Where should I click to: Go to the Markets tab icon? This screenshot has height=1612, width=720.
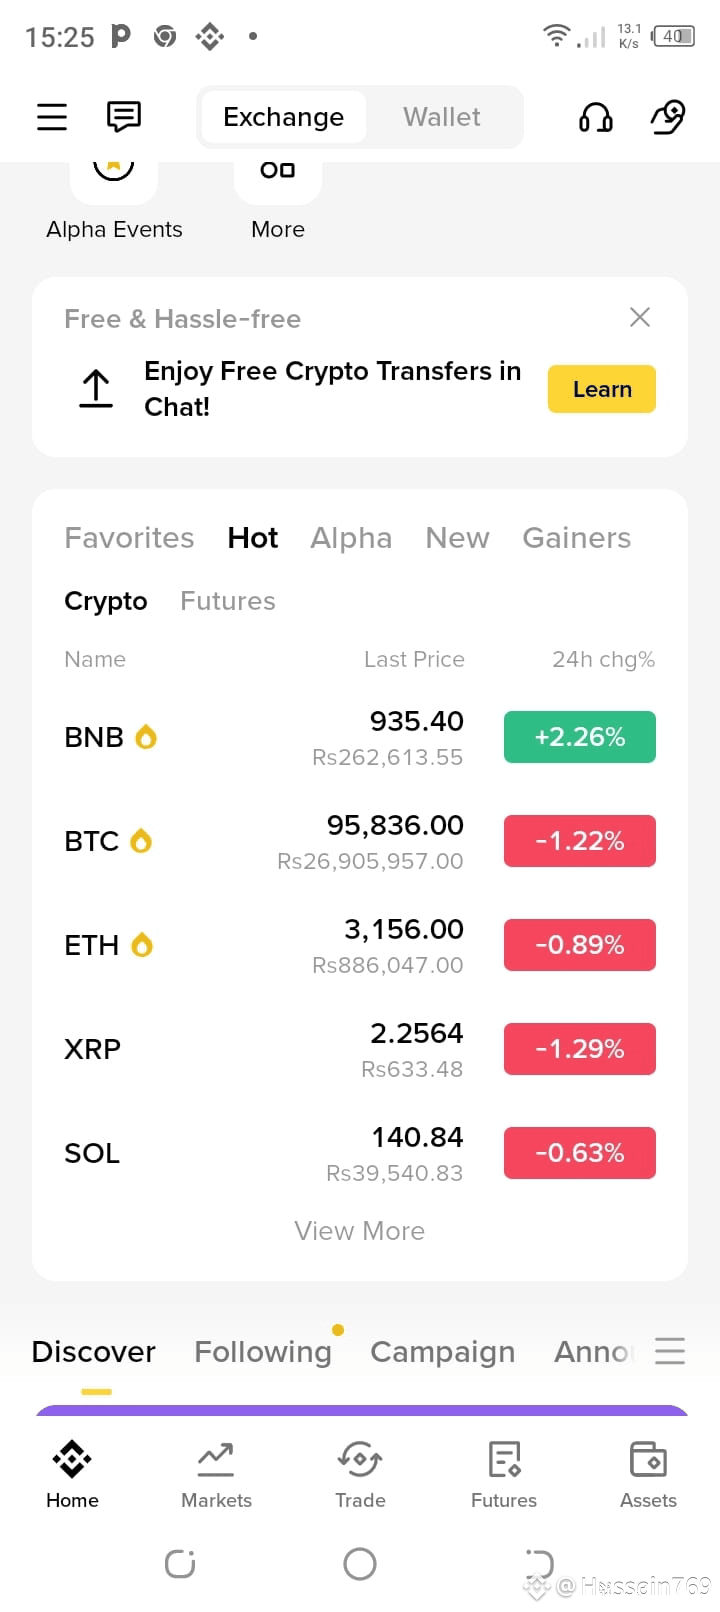coord(216,1459)
